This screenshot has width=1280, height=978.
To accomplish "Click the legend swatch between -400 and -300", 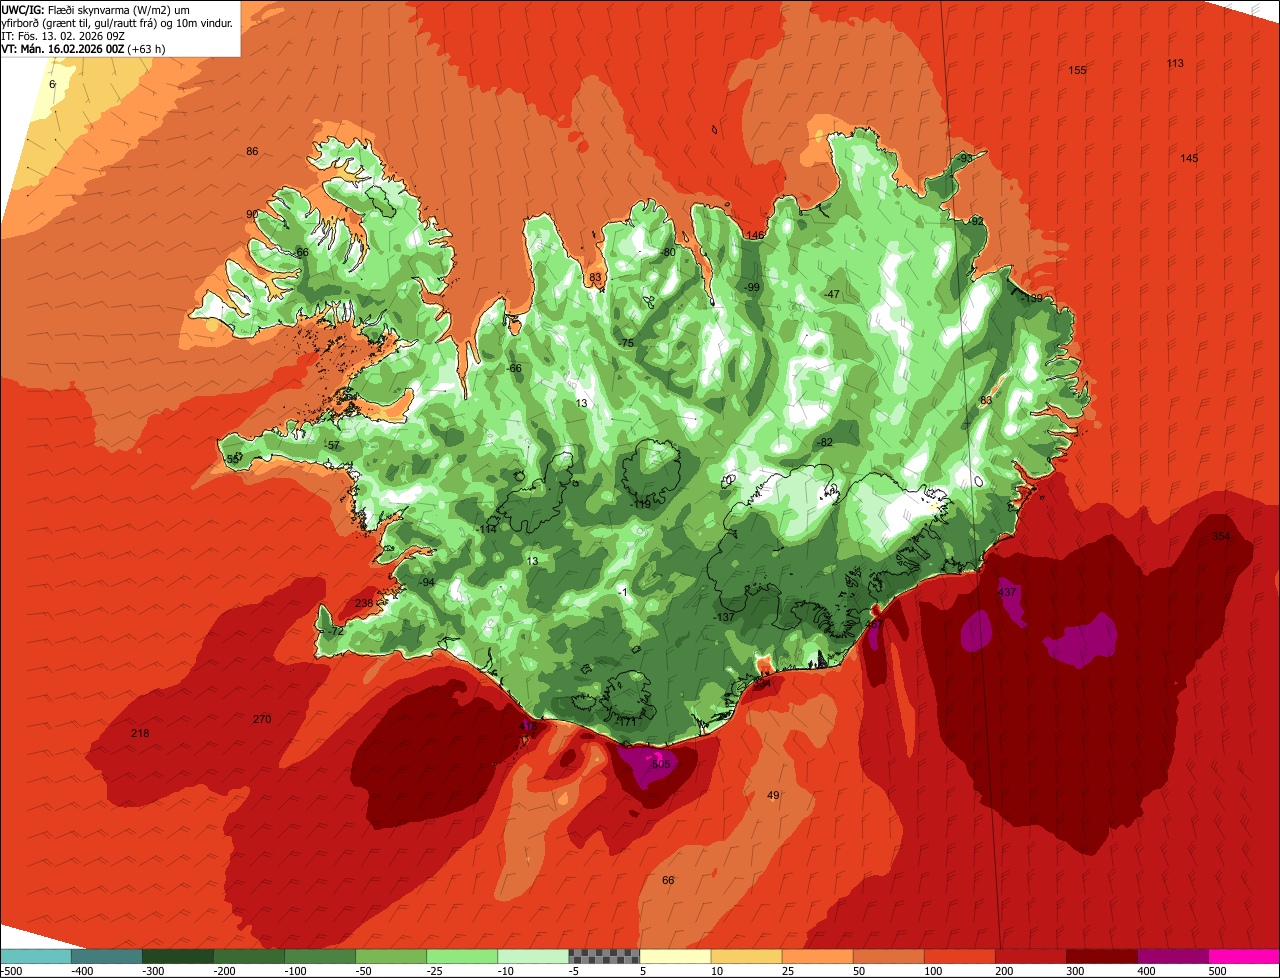I will pos(106,956).
